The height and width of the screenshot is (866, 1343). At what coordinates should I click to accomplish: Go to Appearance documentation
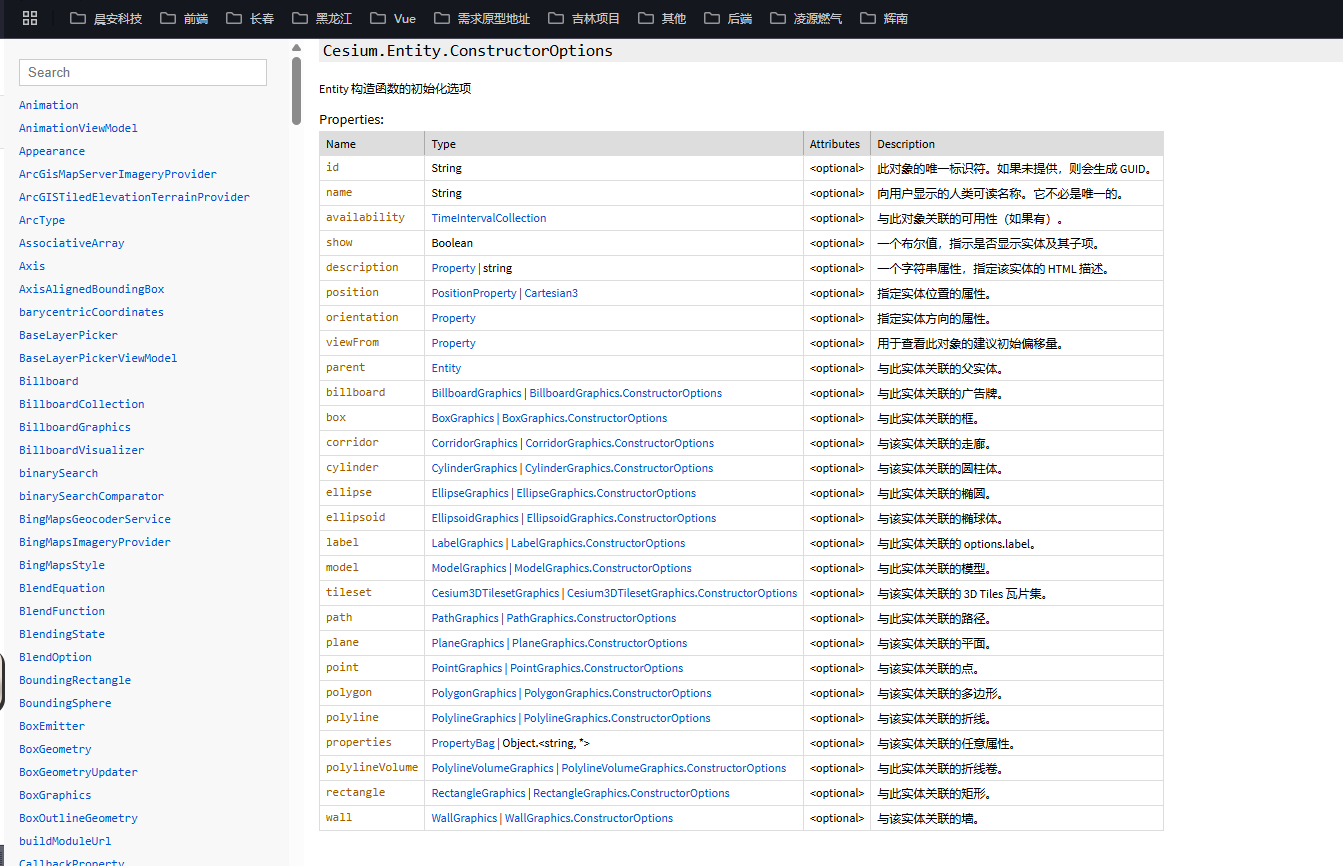(52, 151)
